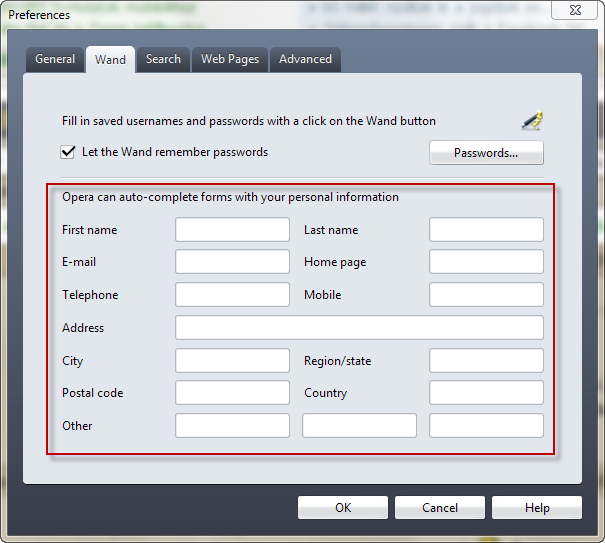Open the Search tab
This screenshot has height=543, width=605.
pyautogui.click(x=163, y=59)
